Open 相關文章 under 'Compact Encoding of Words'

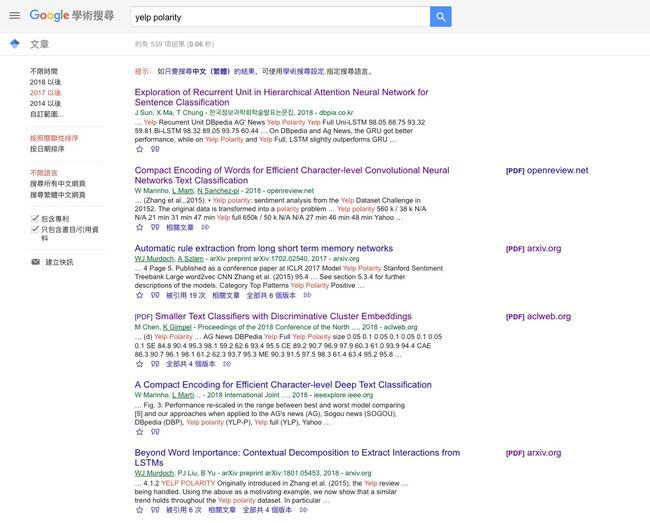pos(180,227)
